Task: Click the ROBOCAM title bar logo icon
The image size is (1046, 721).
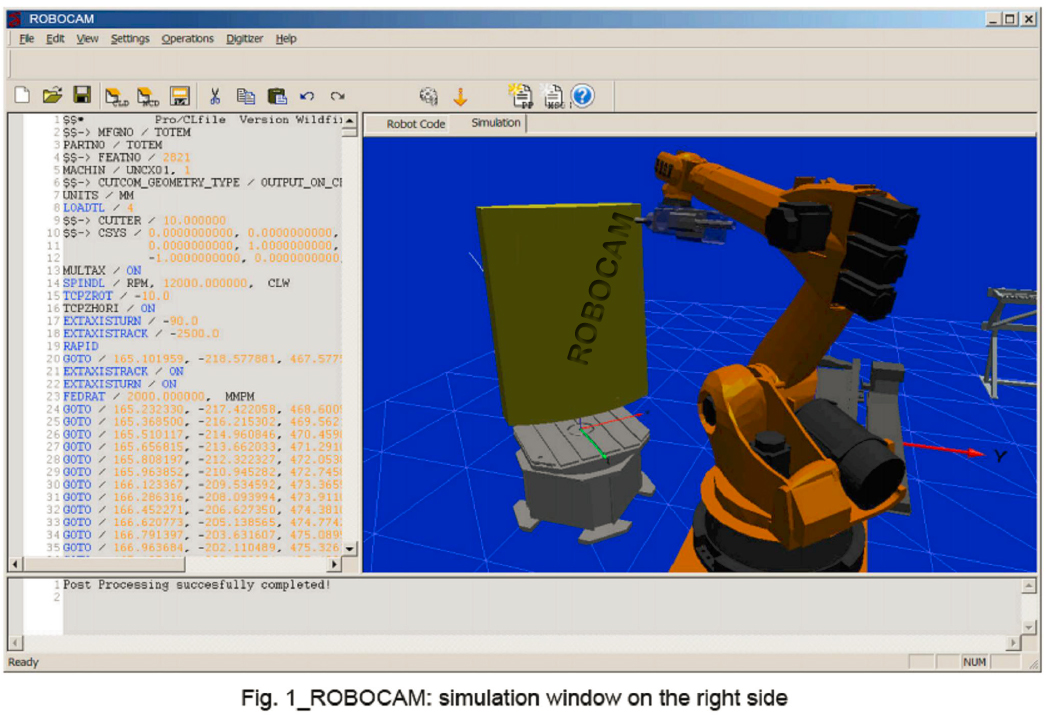Action: [15, 19]
